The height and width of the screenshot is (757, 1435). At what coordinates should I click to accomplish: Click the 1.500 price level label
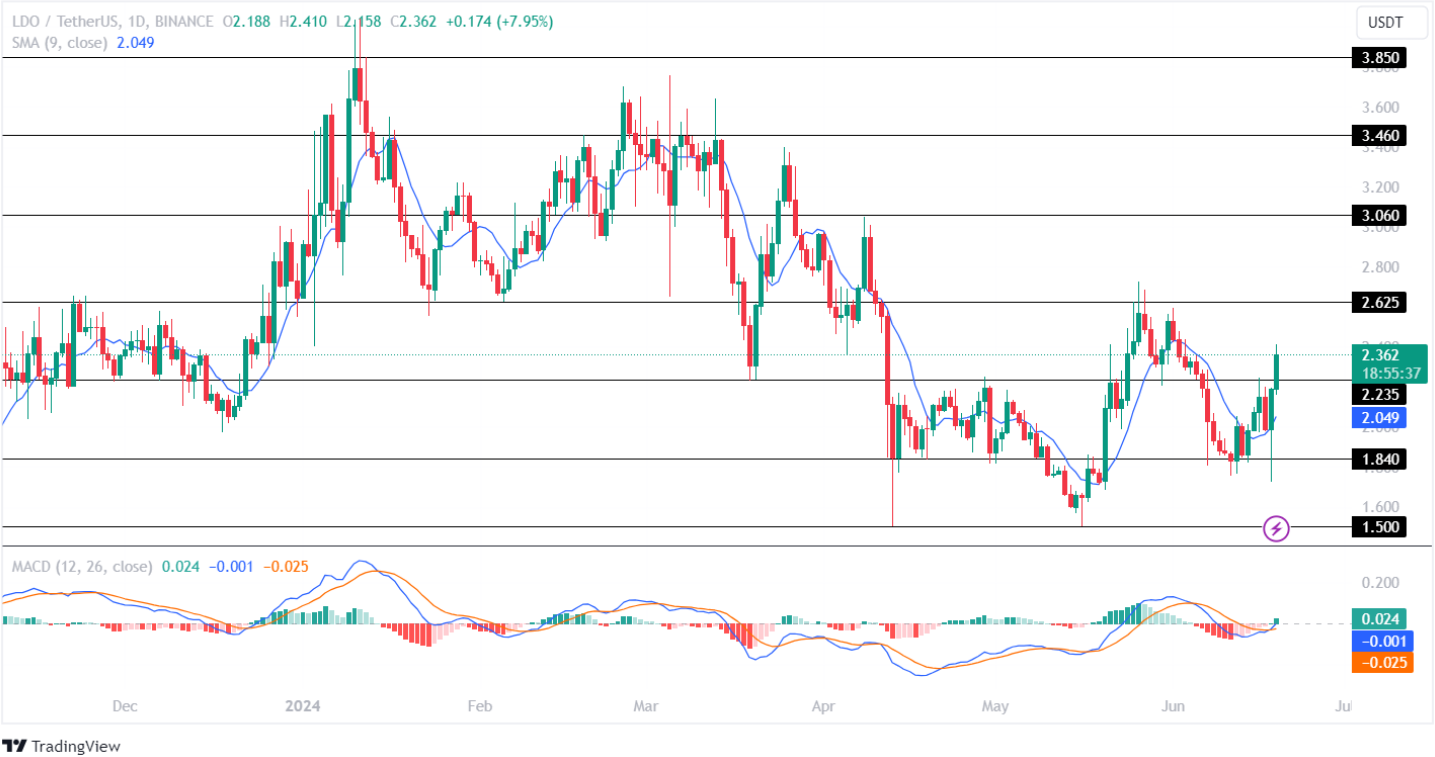(1380, 527)
